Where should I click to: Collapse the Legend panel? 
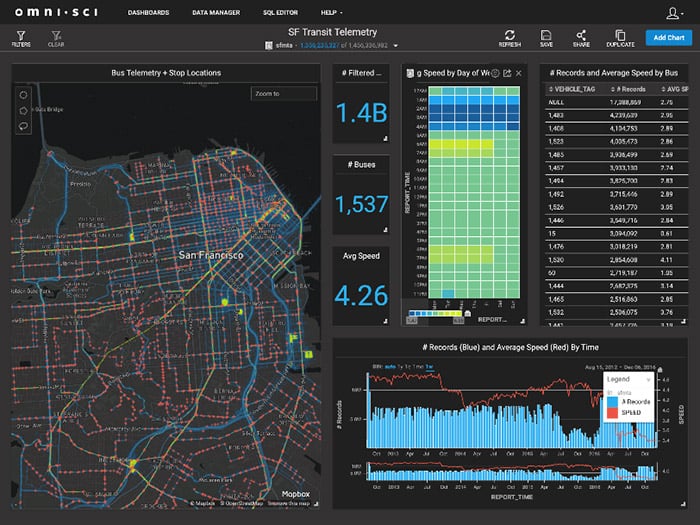point(649,380)
